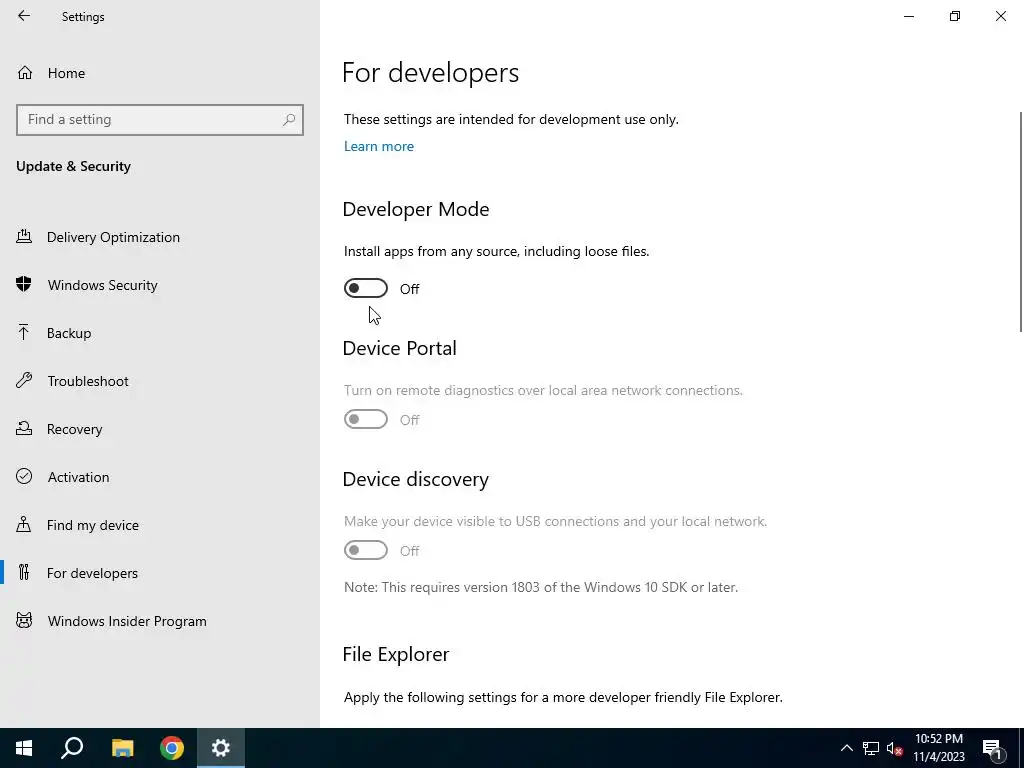The image size is (1024, 768).
Task: Open the notification center icon
Action: pos(992,748)
